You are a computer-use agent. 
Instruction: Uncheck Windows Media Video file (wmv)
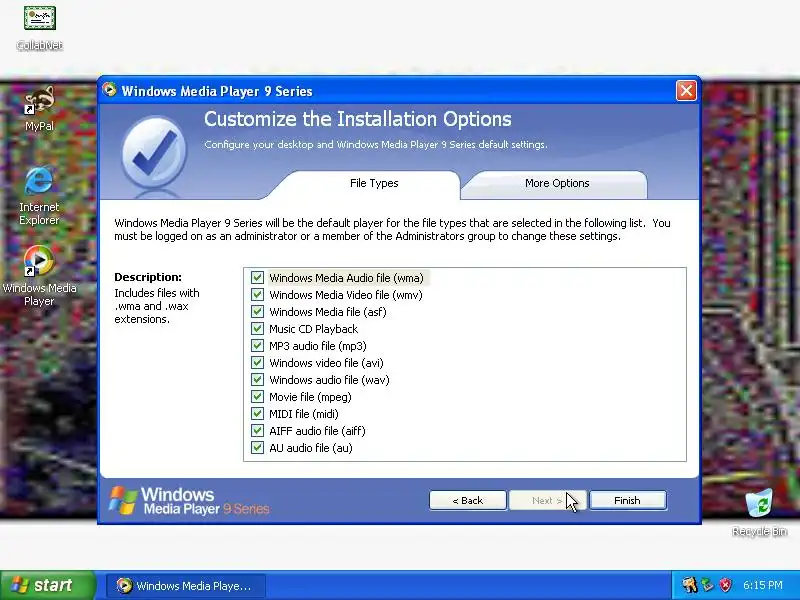coord(257,295)
